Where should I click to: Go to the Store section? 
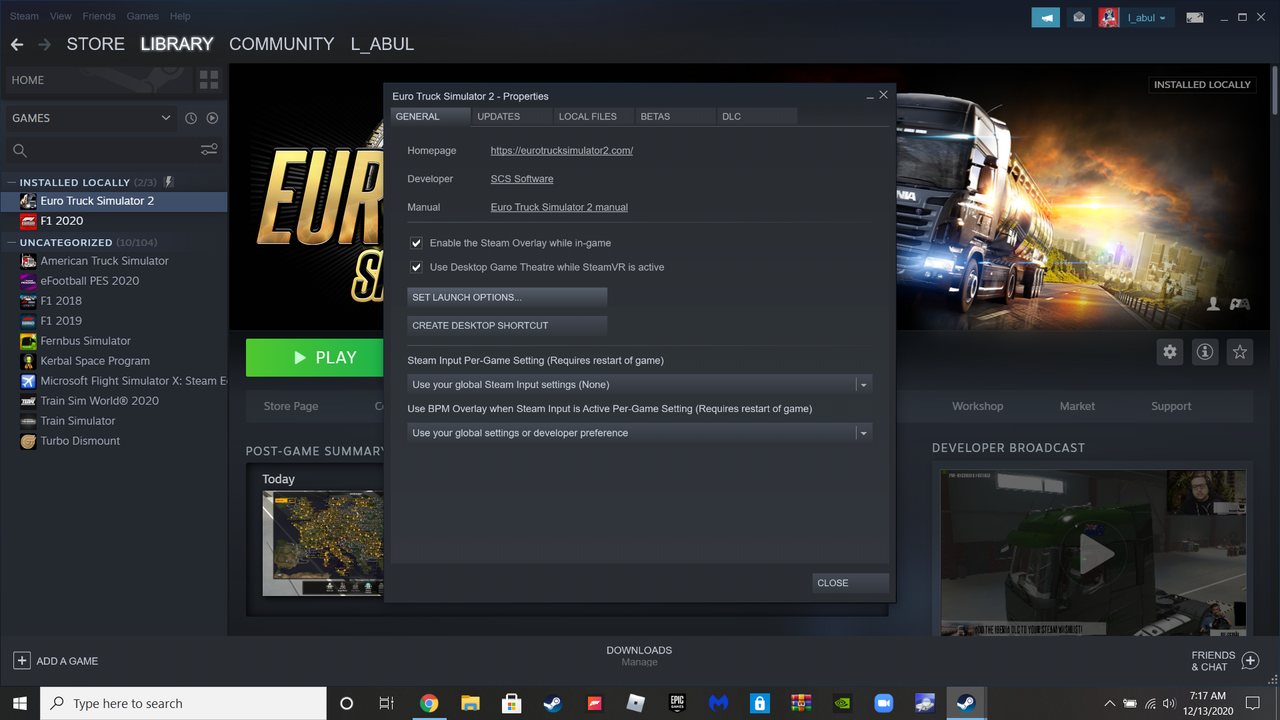95,44
